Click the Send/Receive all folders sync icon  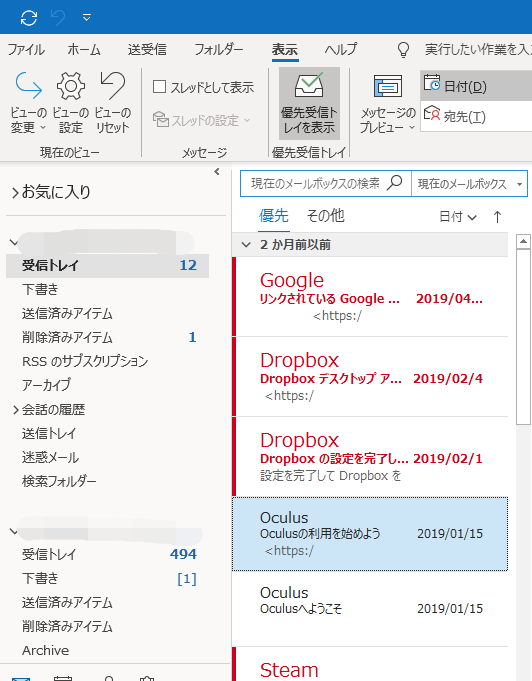pos(29,17)
